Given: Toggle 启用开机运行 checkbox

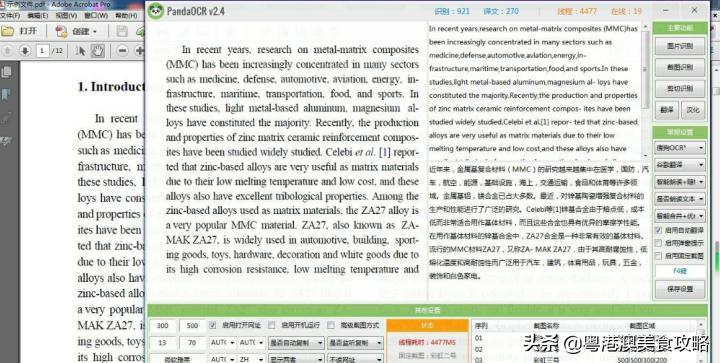Looking at the screenshot, I should [x=271, y=325].
